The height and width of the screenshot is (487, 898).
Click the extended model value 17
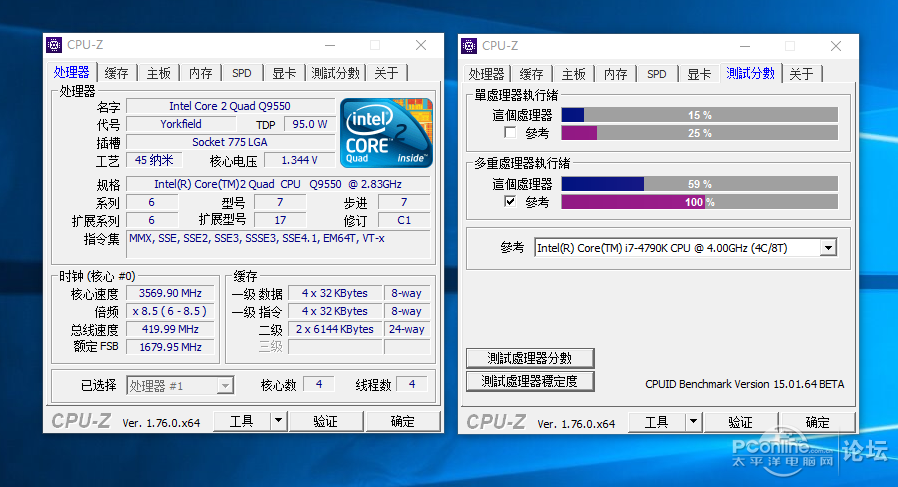(x=280, y=220)
